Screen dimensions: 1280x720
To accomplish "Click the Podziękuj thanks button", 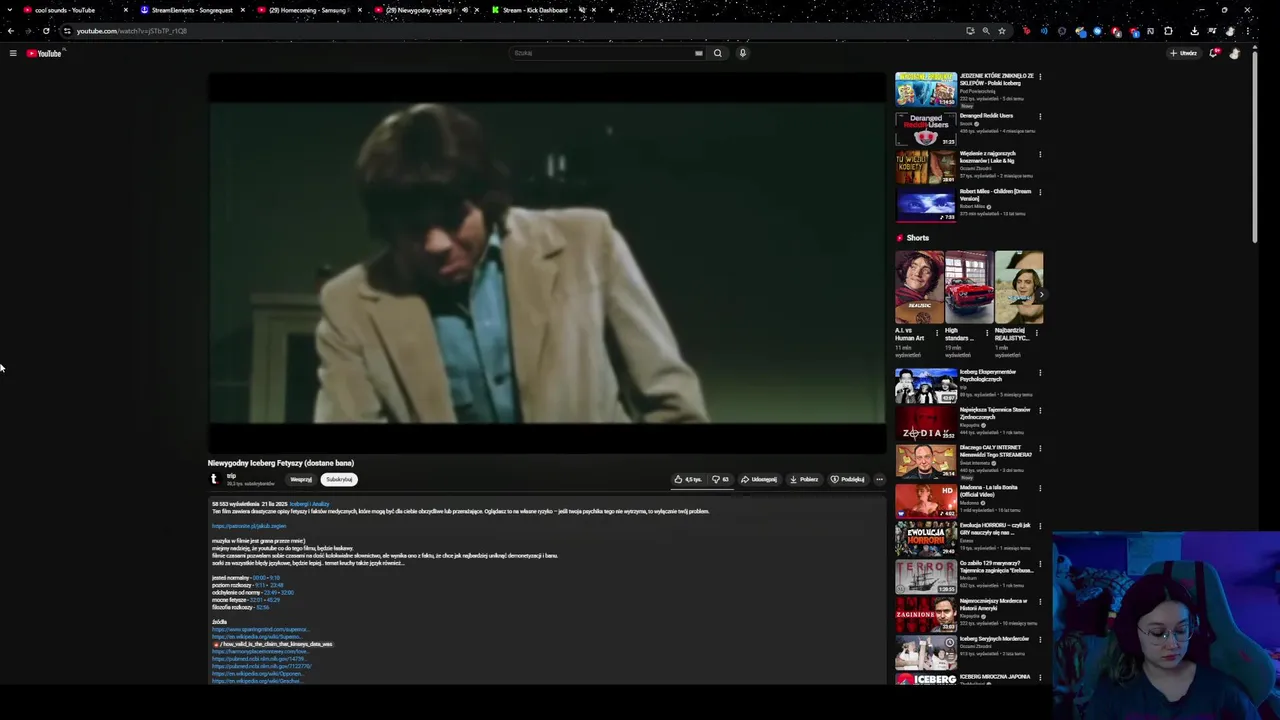I will [847, 479].
